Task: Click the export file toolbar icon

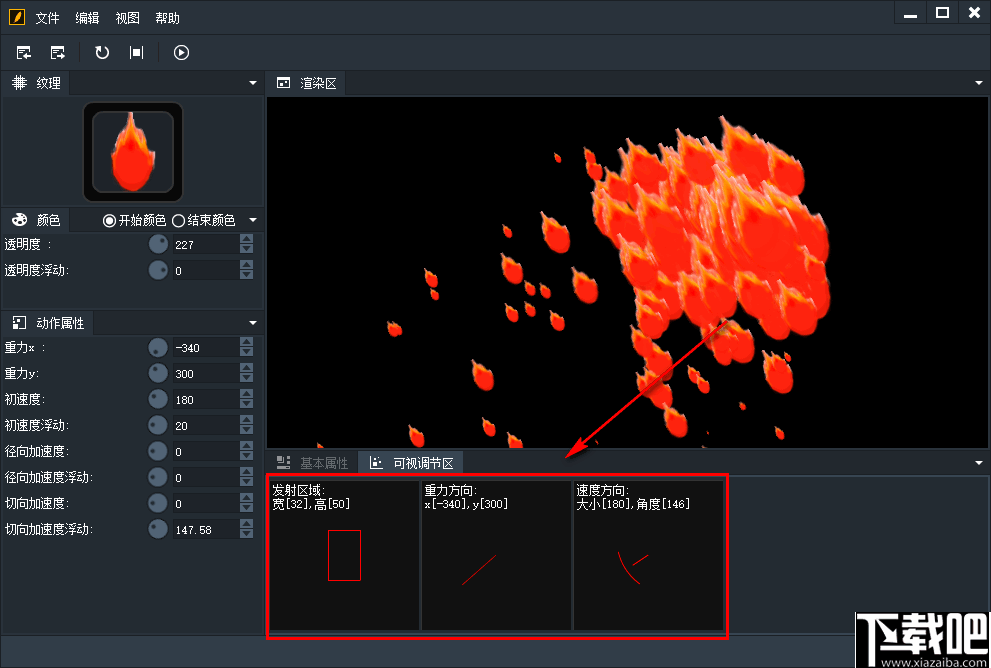Action: [x=58, y=52]
